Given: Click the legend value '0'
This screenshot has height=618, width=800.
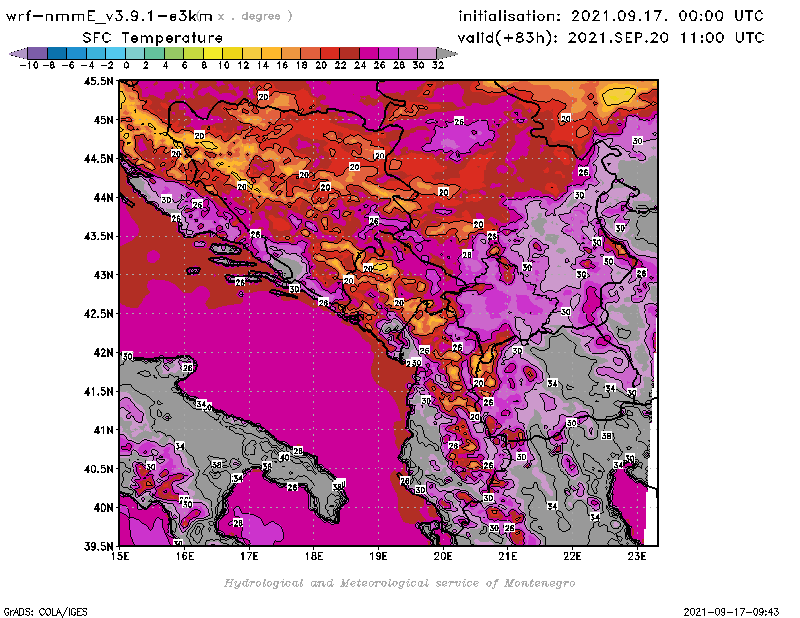Looking at the screenshot, I should coord(126,65).
